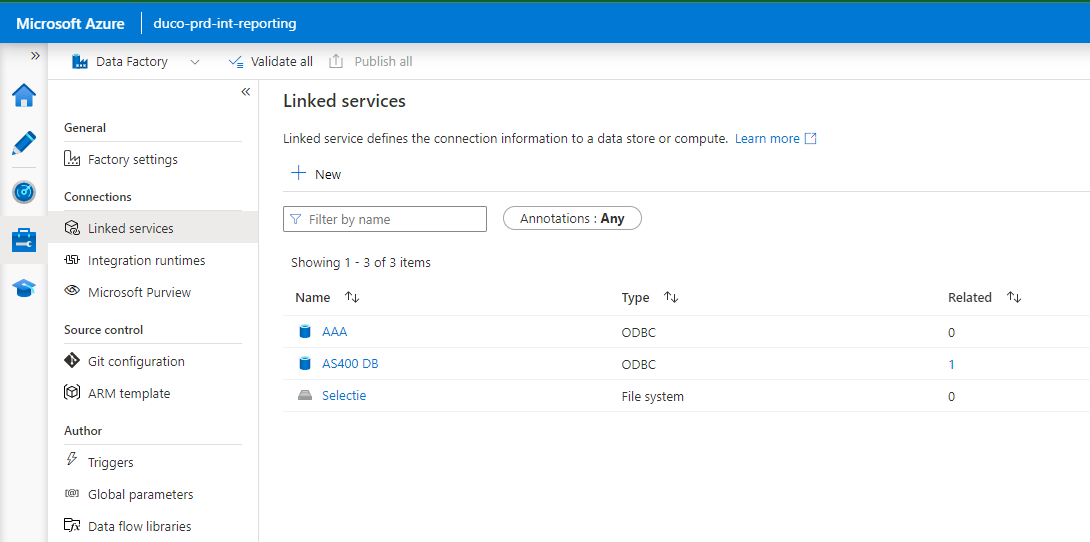
Task: Click Validate all
Action: [271, 62]
